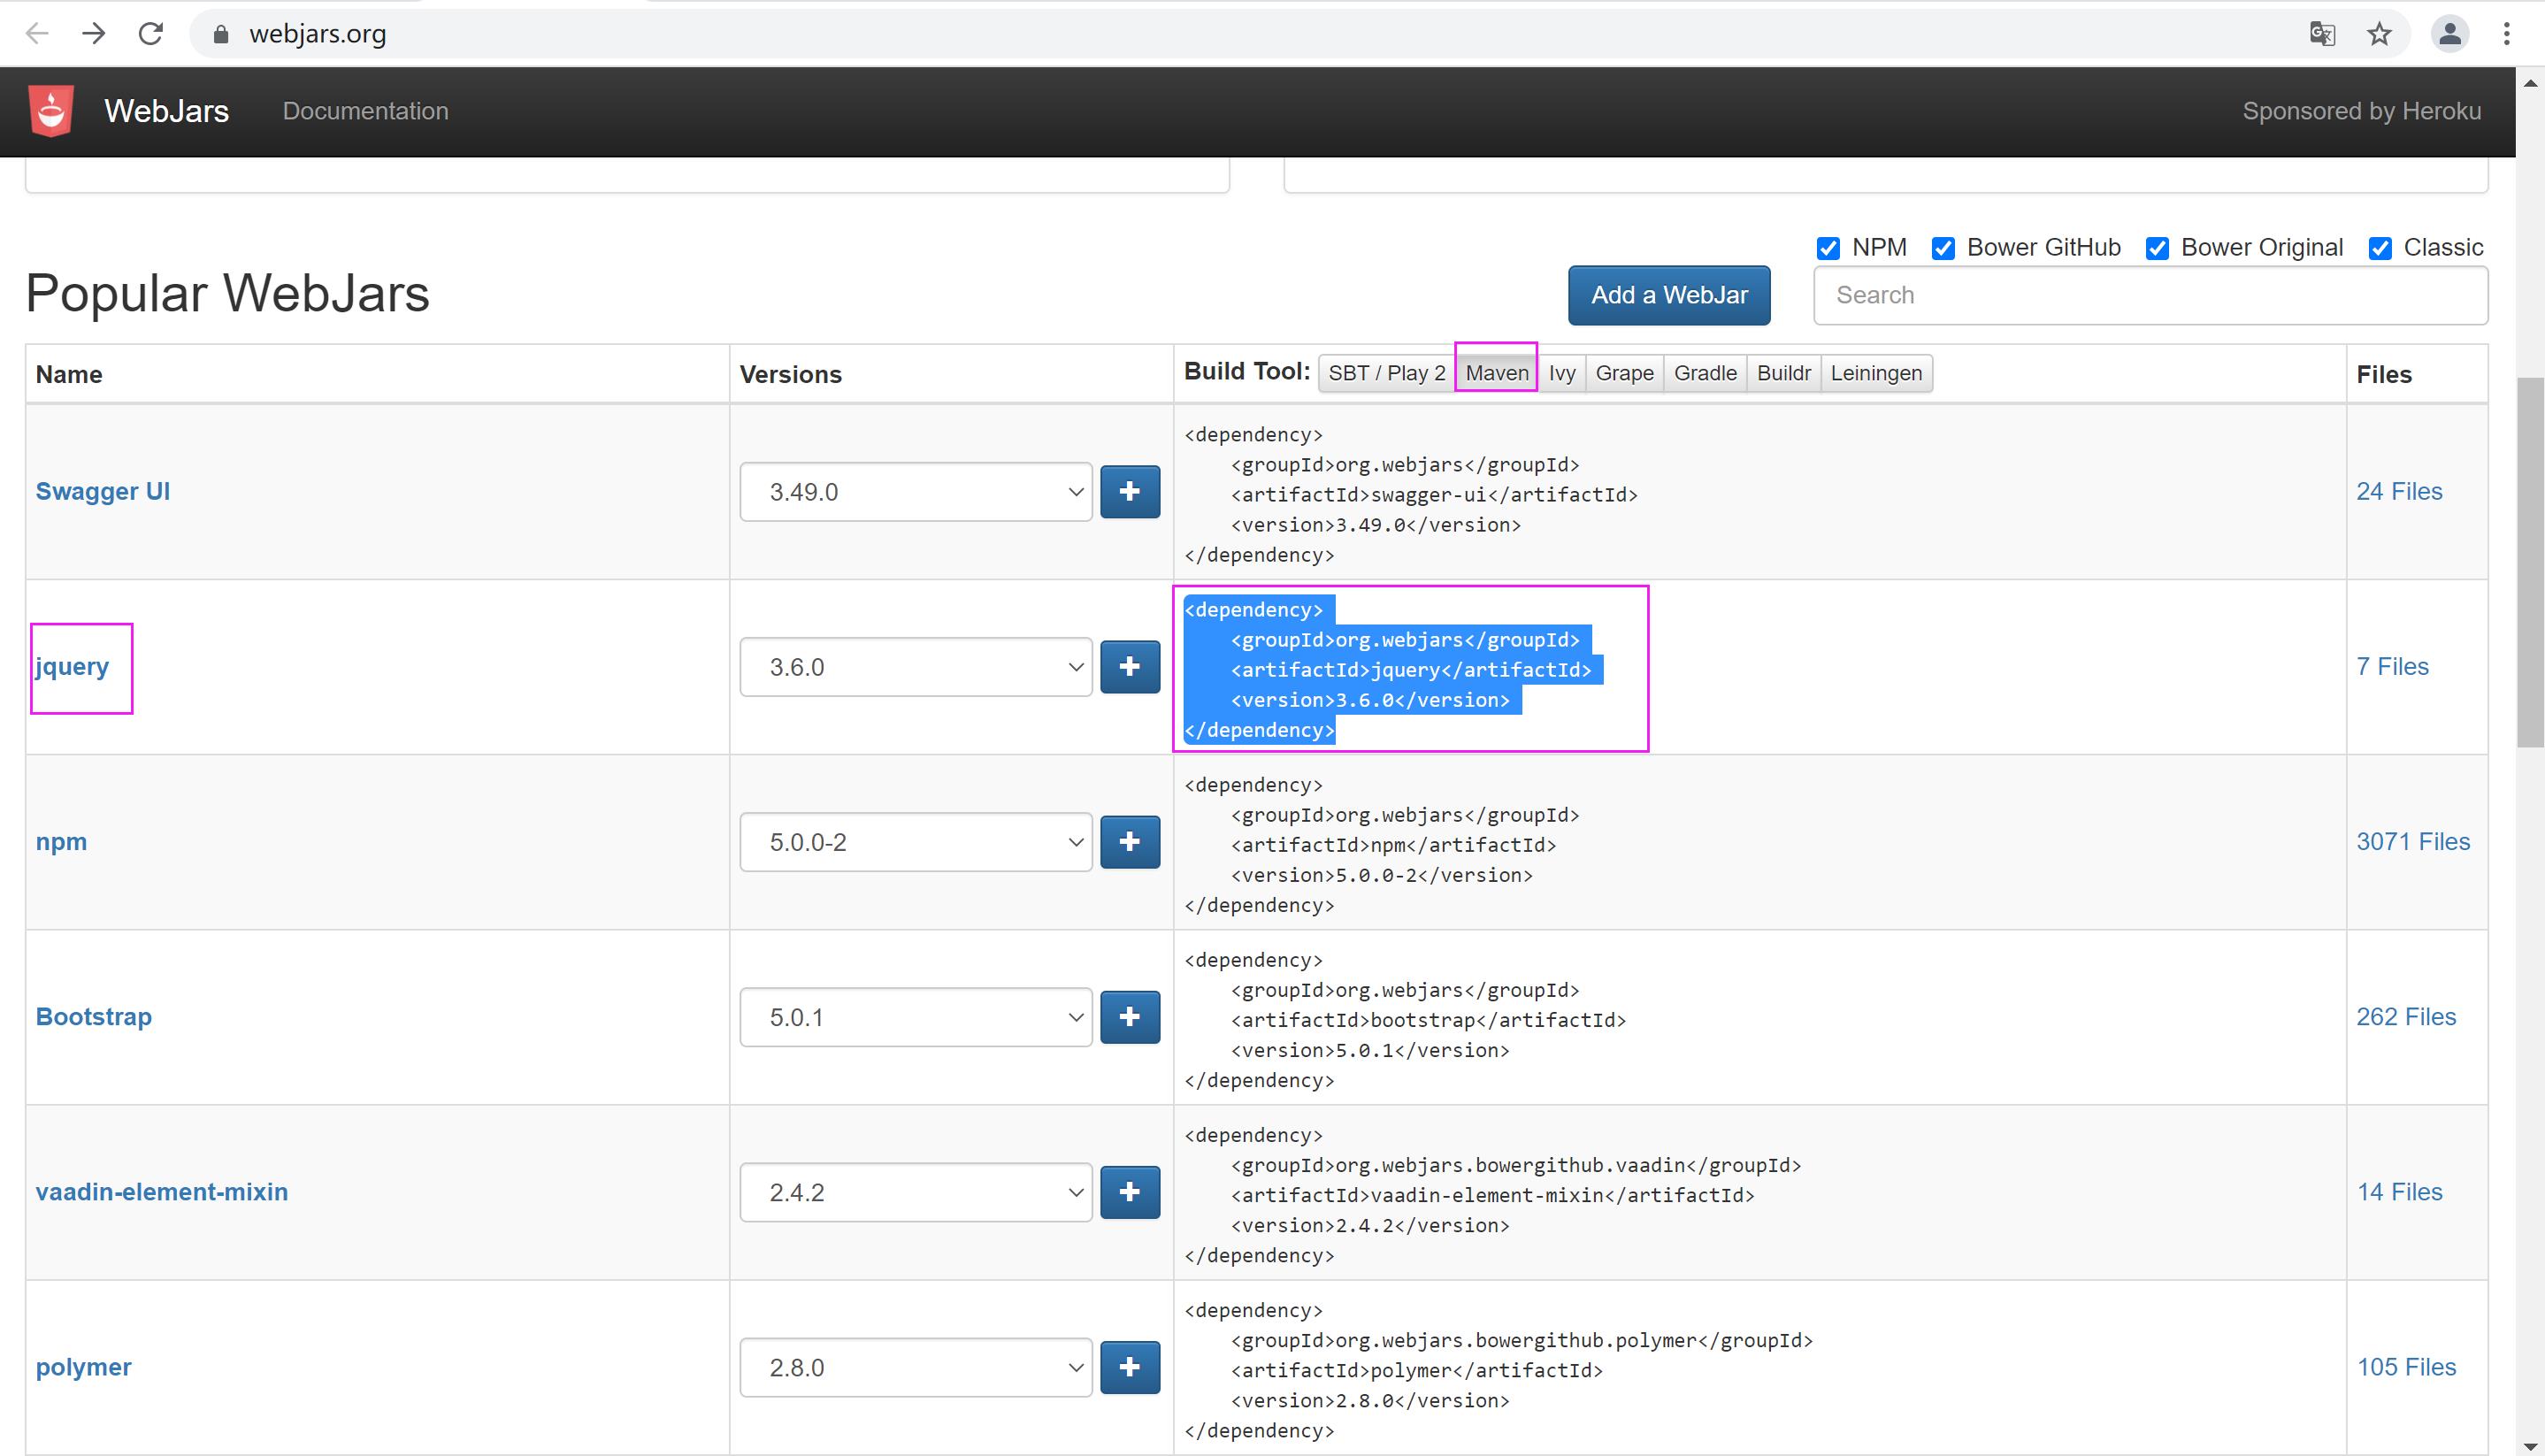Click the scrollbar up arrow
This screenshot has height=1456, width=2545.
pyautogui.click(x=2530, y=84)
